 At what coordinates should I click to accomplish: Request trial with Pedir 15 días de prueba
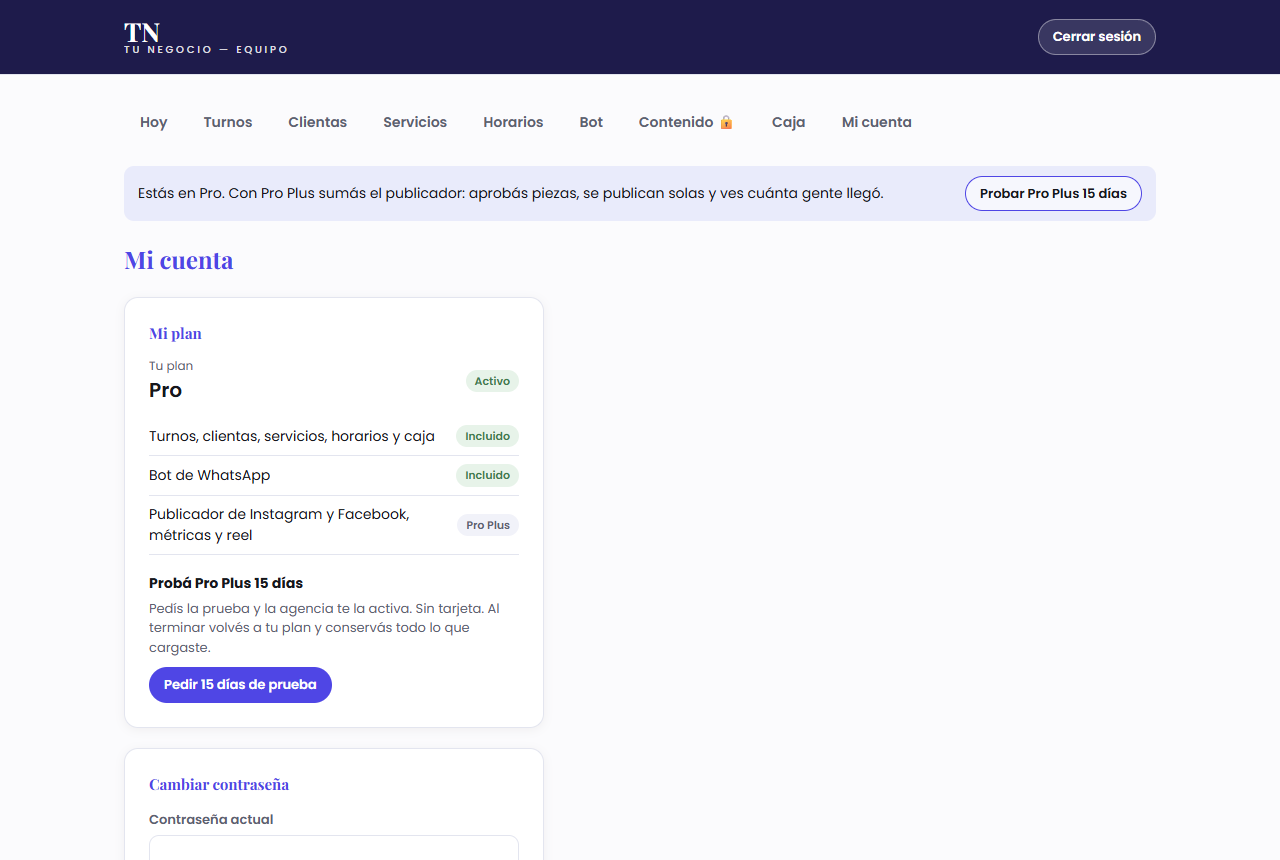coord(240,685)
